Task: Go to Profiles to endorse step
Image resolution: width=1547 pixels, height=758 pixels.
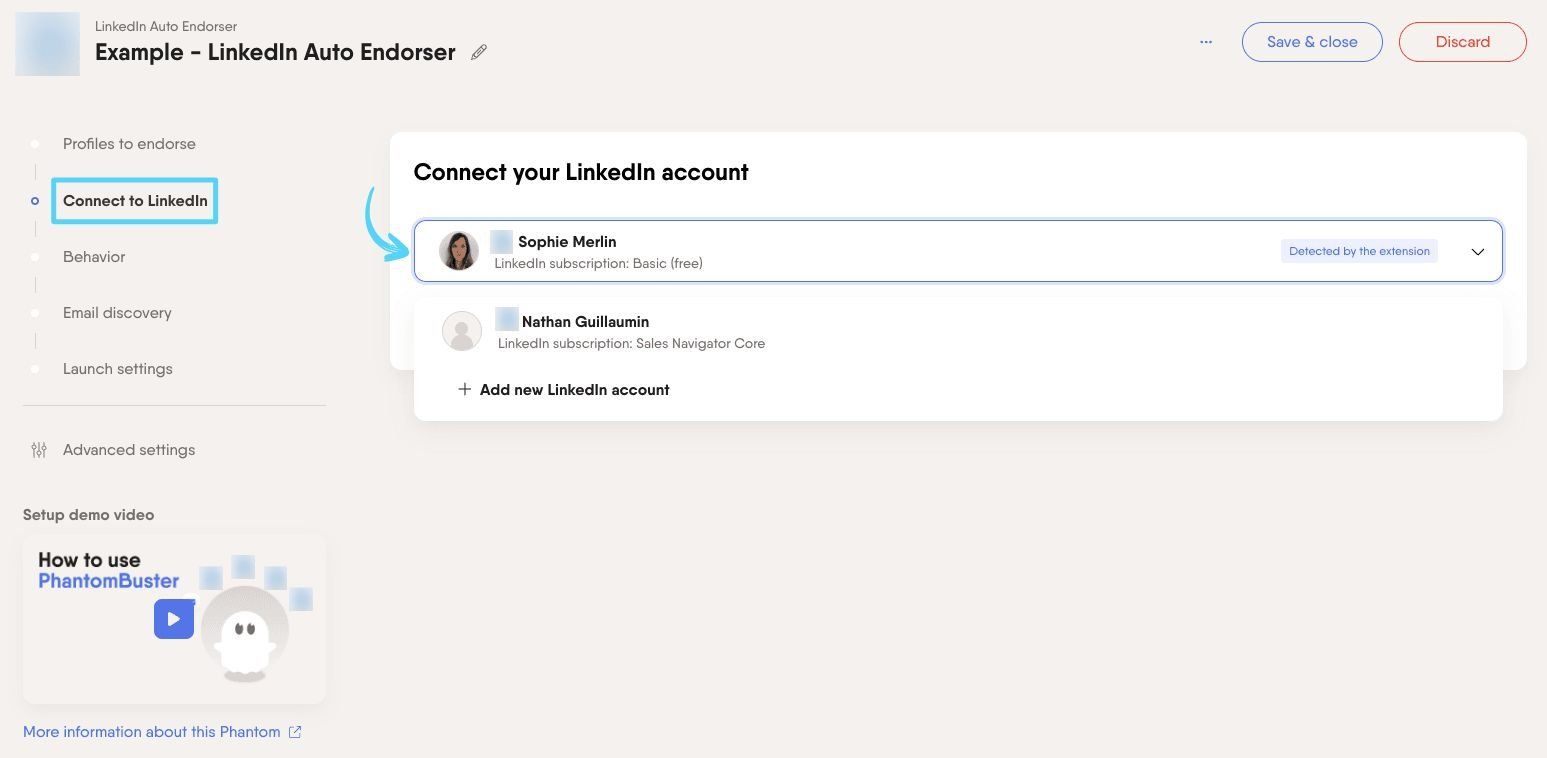Action: coord(129,144)
